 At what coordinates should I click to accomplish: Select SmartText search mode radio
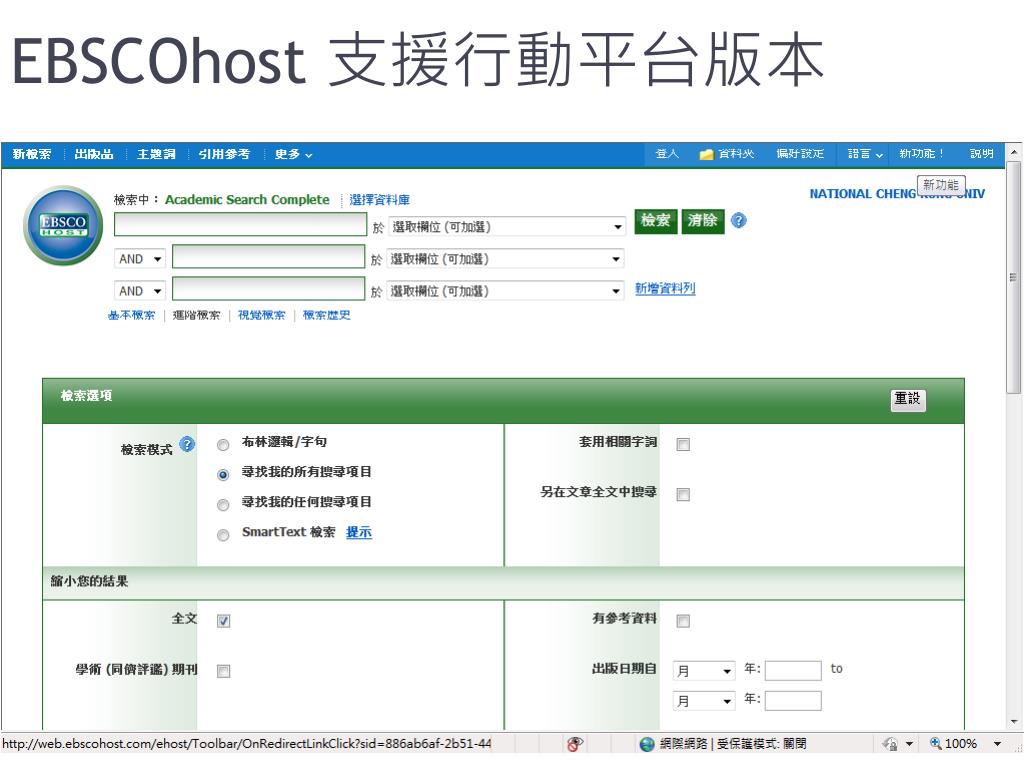pos(223,535)
